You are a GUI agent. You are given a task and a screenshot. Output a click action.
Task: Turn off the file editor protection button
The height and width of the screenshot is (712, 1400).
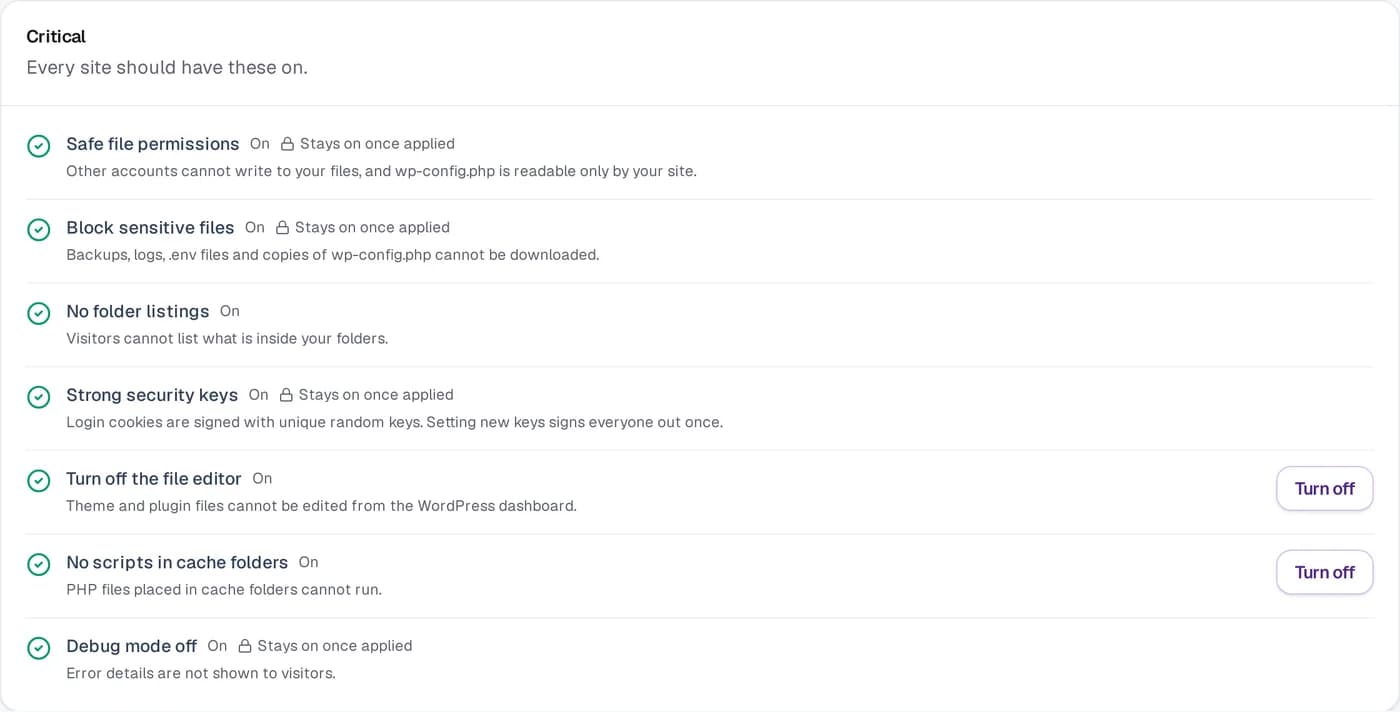pyautogui.click(x=1324, y=488)
